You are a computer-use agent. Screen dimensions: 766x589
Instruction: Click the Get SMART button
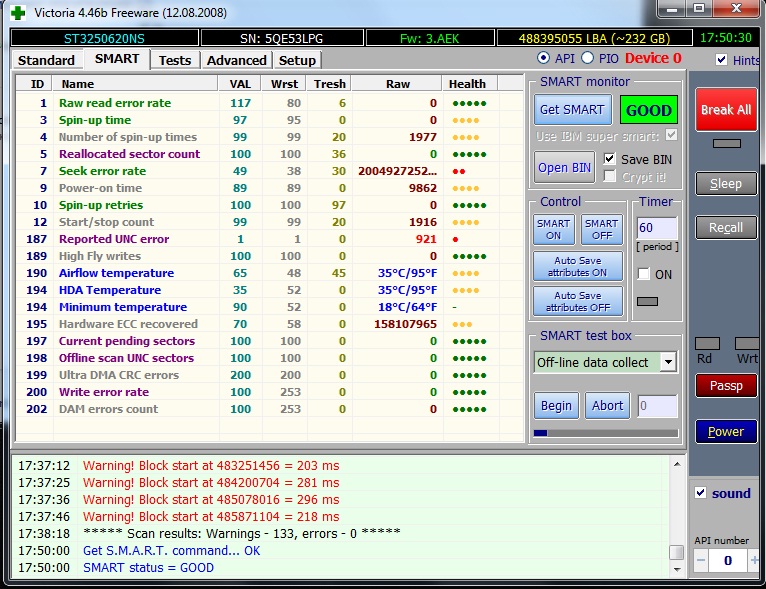572,110
